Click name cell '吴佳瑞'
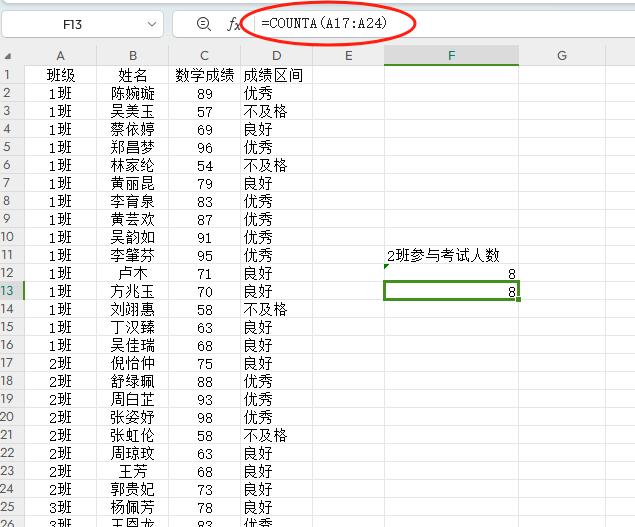Screen dimensions: 635x527 [132, 345]
